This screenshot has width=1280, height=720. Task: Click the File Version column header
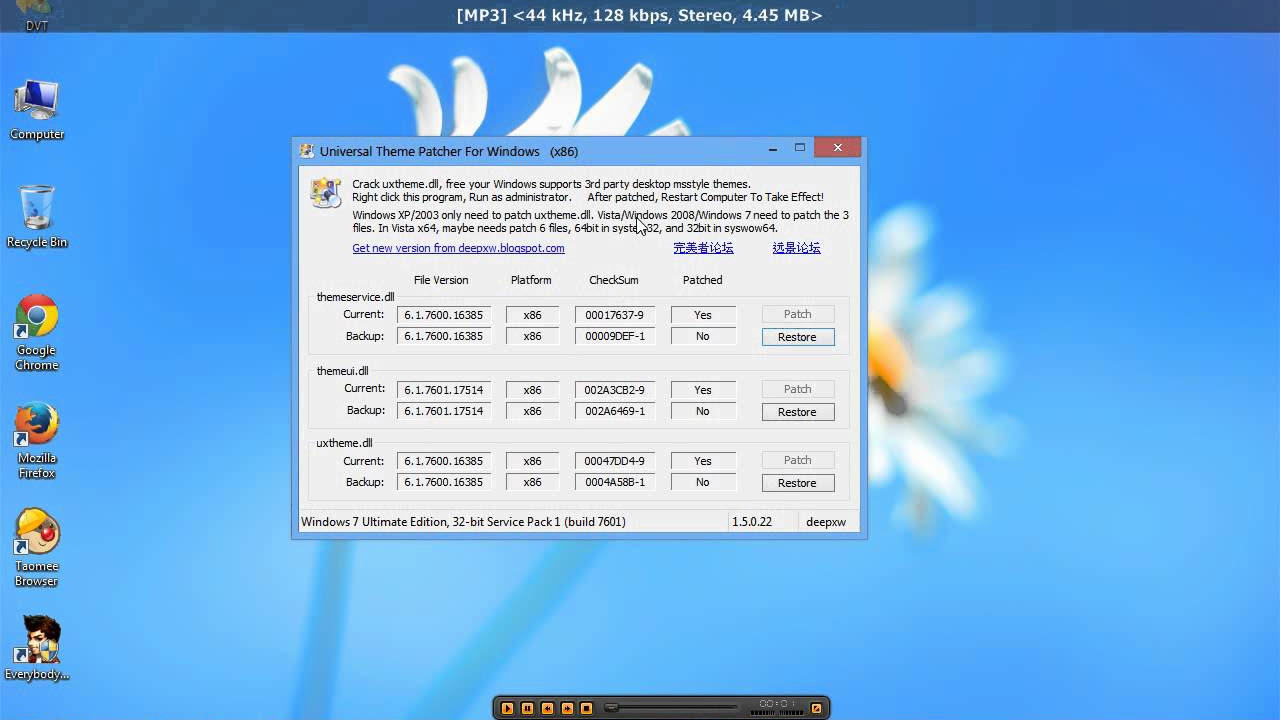[441, 280]
